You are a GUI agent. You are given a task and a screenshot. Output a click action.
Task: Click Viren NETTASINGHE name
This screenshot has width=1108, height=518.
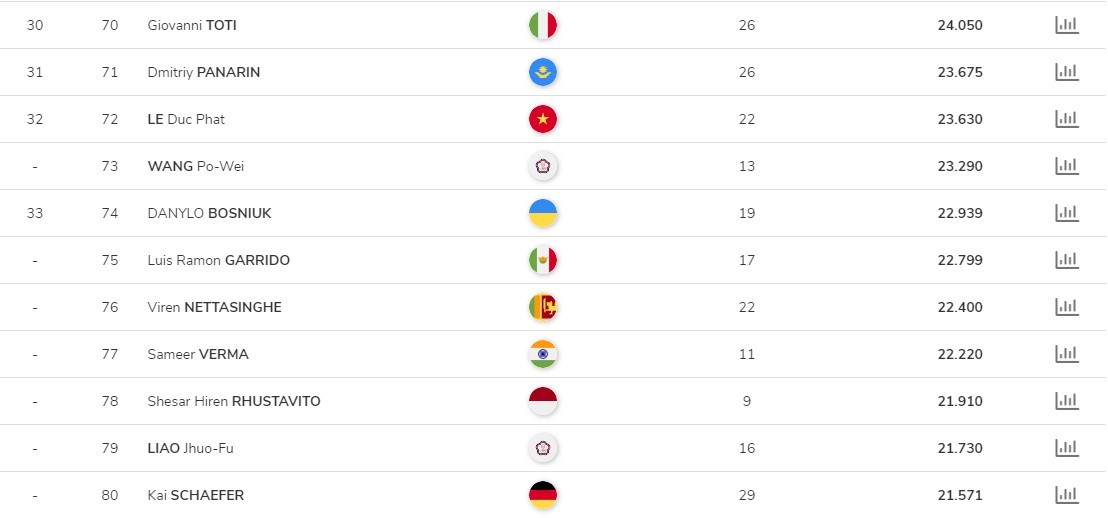coord(215,307)
